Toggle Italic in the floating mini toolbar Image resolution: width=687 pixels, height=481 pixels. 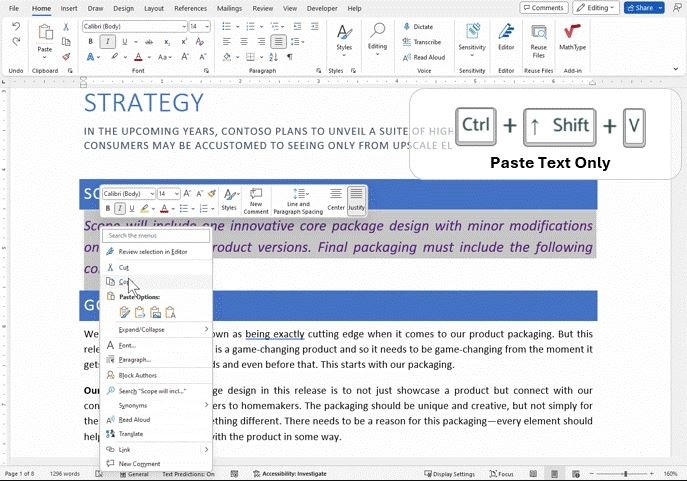coord(119,208)
